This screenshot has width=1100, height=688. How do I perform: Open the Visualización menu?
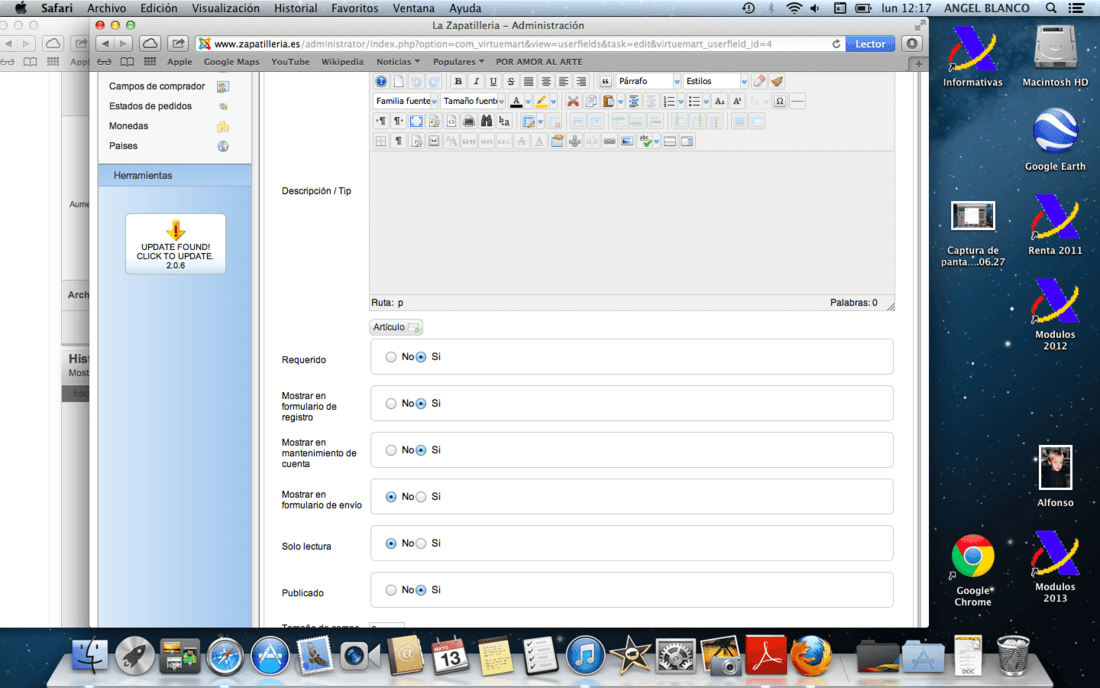pyautogui.click(x=225, y=8)
